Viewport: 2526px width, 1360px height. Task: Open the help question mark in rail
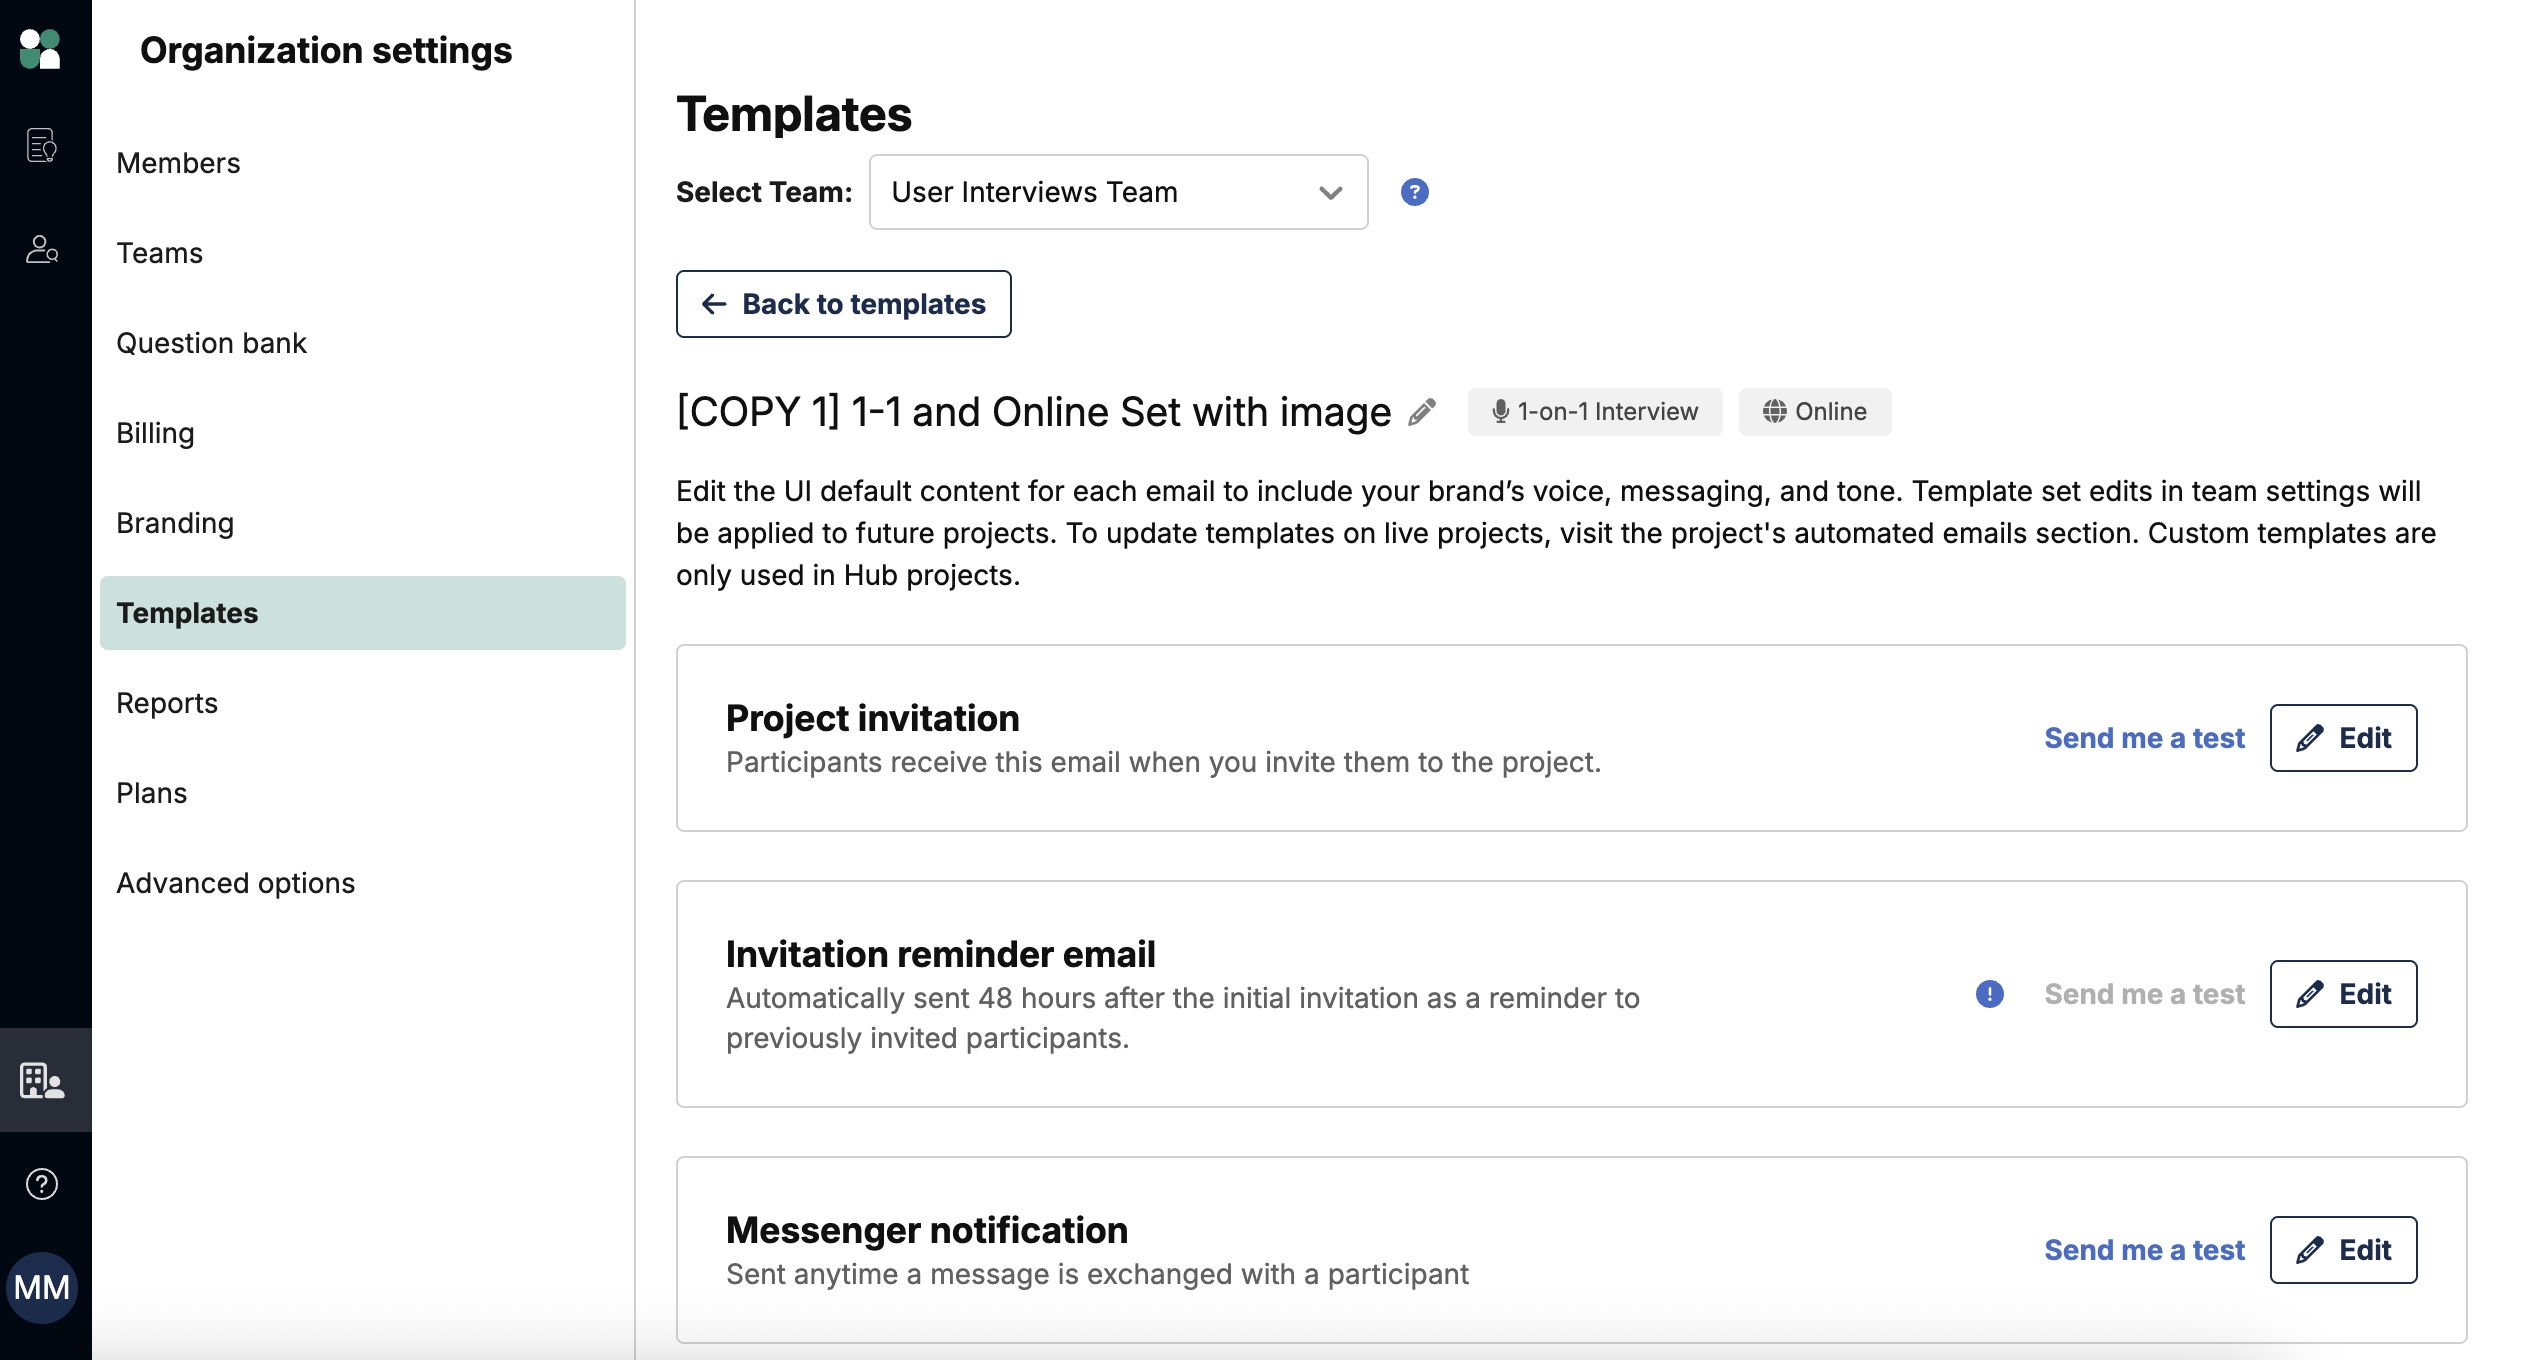(x=41, y=1184)
